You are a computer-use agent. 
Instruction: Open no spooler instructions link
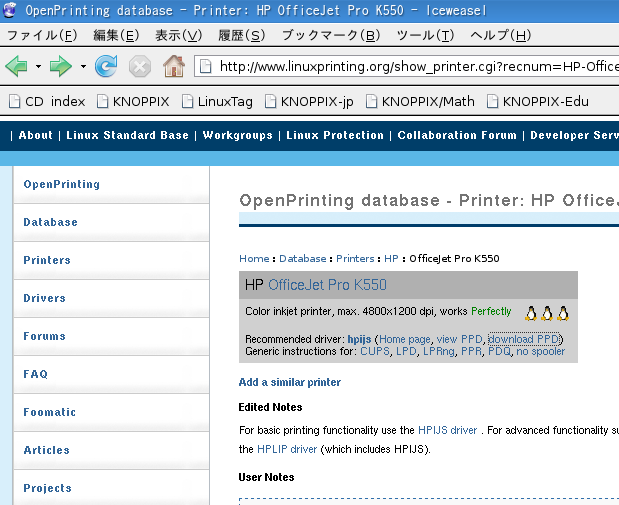tap(540, 351)
